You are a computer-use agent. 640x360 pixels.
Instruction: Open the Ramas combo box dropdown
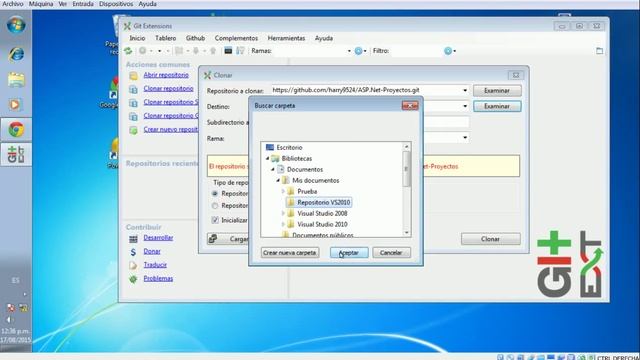(x=349, y=51)
